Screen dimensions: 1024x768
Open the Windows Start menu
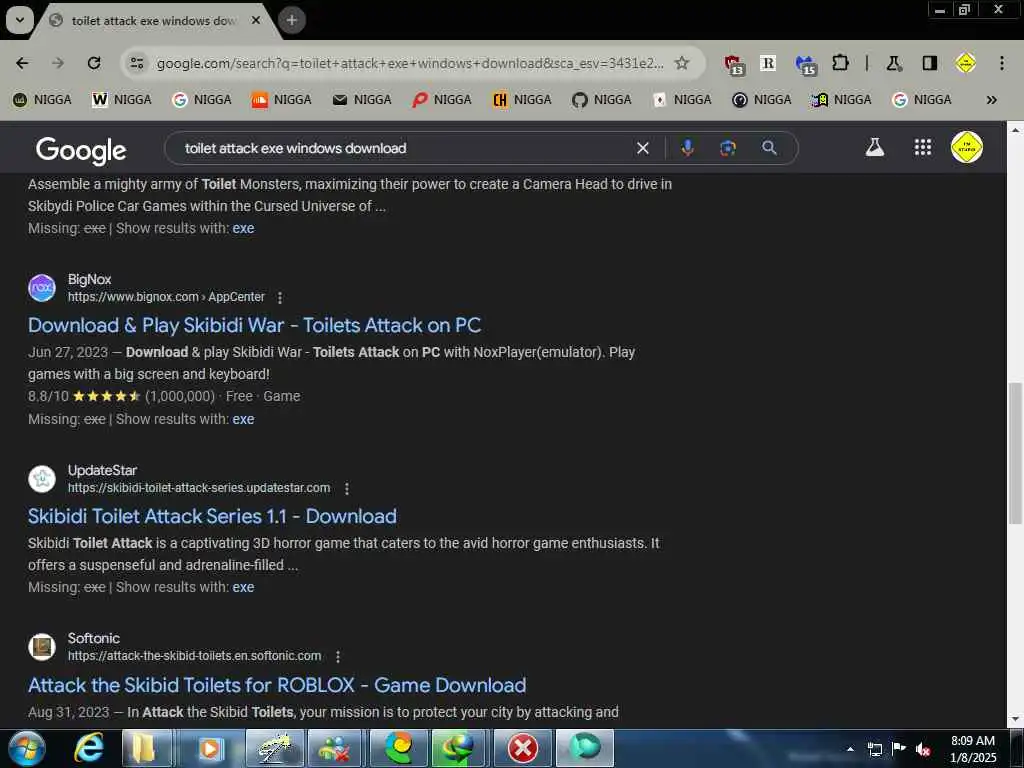(27, 748)
